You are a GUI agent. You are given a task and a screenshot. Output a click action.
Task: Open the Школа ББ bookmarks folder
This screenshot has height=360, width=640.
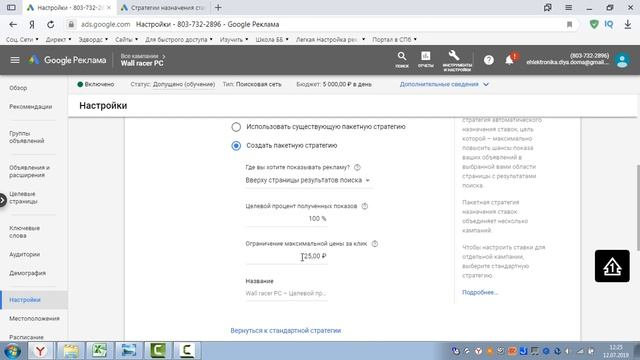[x=272, y=40]
